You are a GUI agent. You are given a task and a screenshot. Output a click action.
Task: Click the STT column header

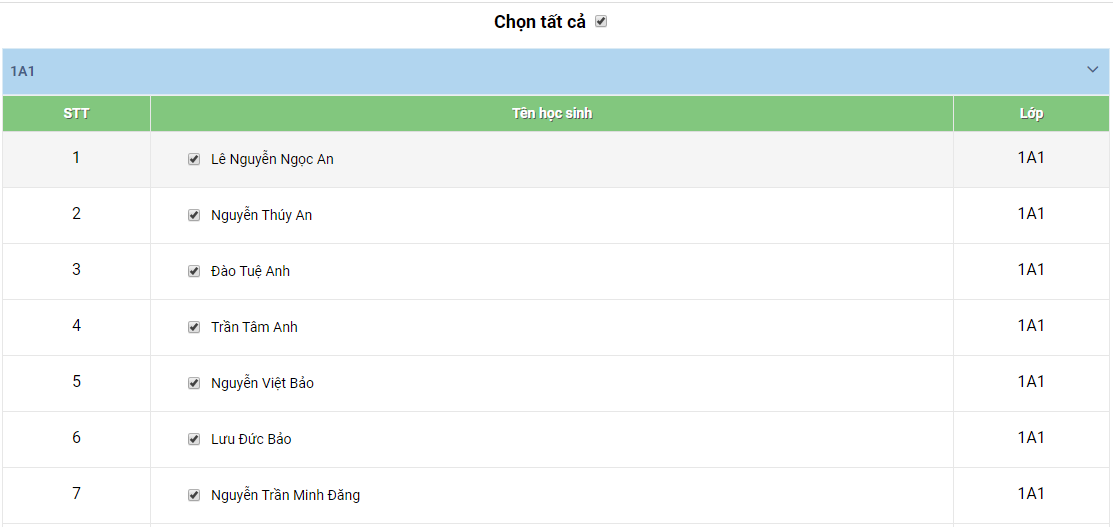pyautogui.click(x=76, y=113)
